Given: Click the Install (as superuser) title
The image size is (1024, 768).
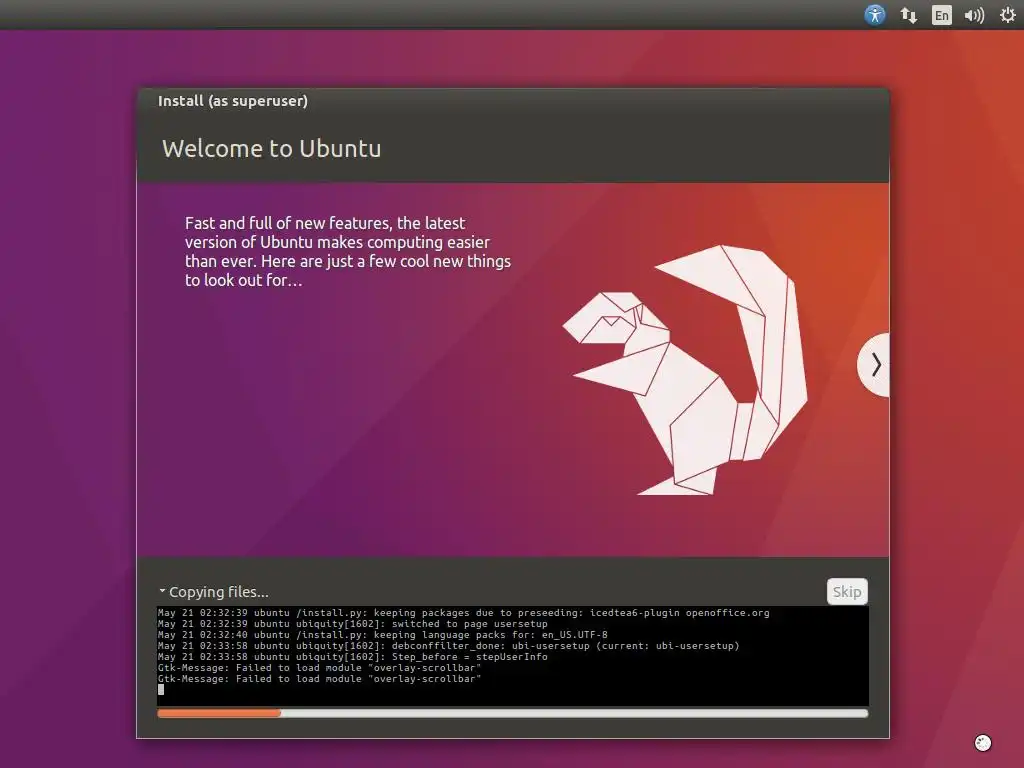Looking at the screenshot, I should (x=232, y=101).
